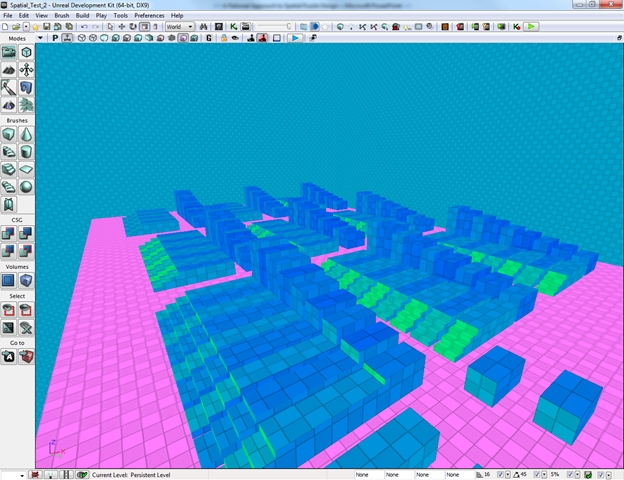Open rotation grid angle dropdown
624x480 pixels.
(x=544, y=475)
